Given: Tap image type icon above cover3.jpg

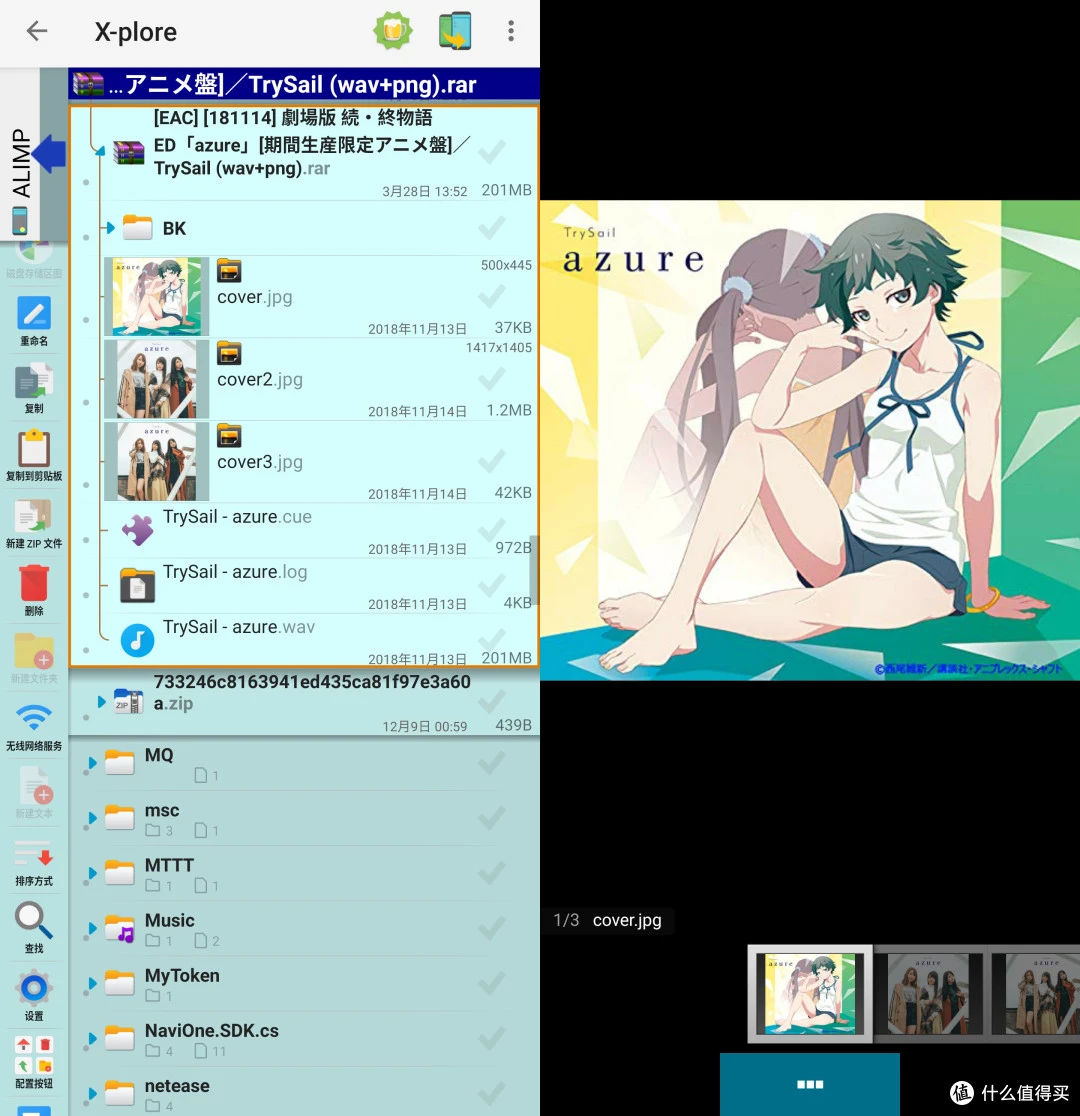Looking at the screenshot, I should point(229,436).
